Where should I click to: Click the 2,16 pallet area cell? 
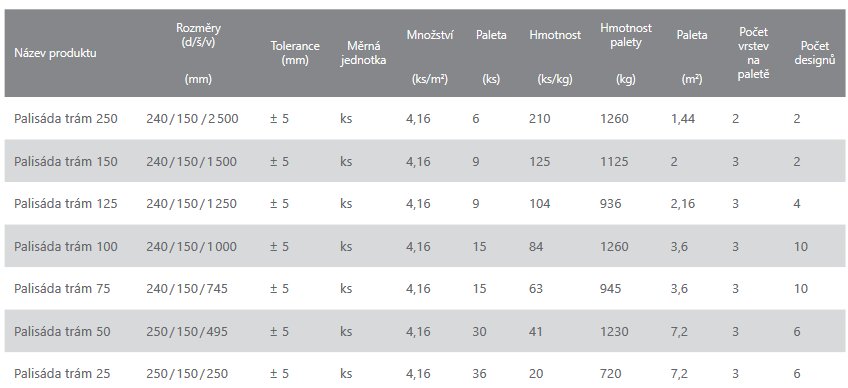(x=683, y=203)
